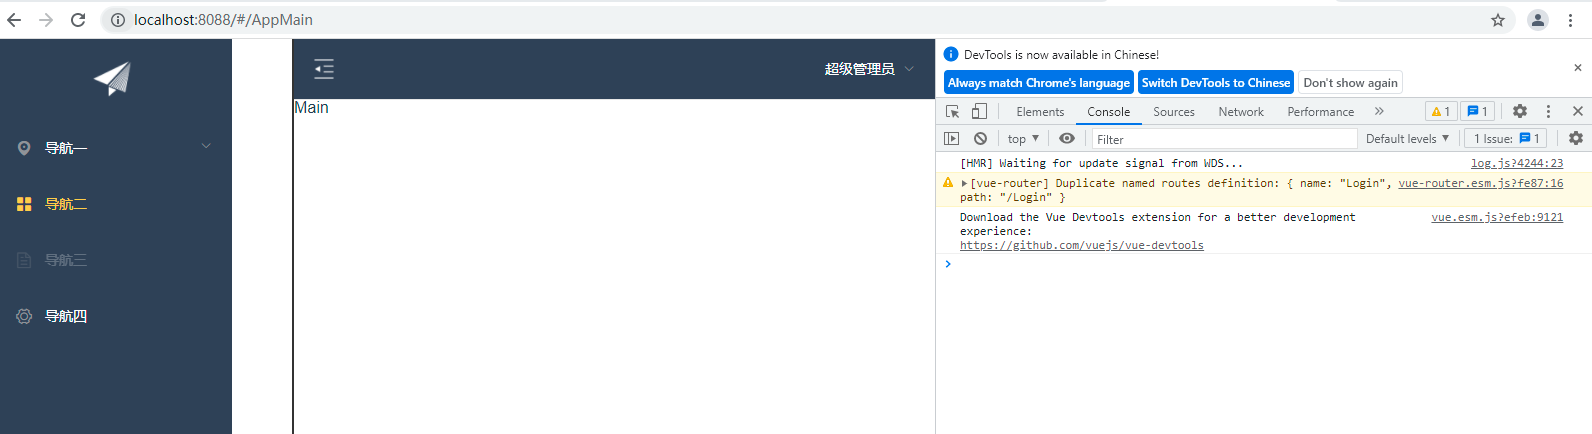The image size is (1592, 434).
Task: Expand the vue-router warning message arrow
Action: [964, 184]
